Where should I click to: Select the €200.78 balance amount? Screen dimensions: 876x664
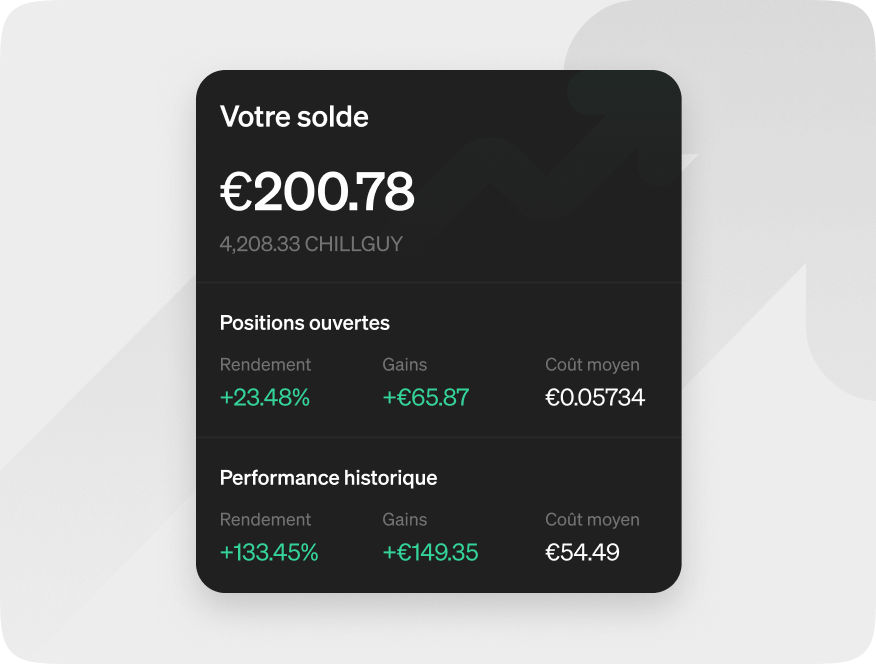pos(317,192)
